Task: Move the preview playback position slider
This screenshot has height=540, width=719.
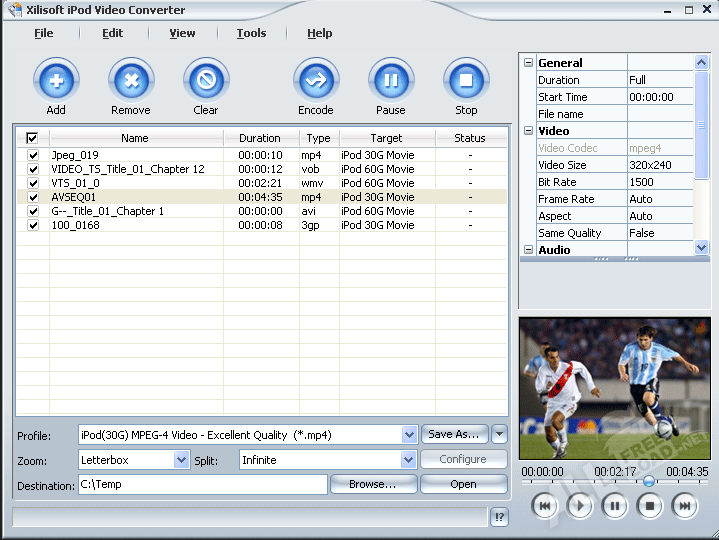Action: pos(649,481)
